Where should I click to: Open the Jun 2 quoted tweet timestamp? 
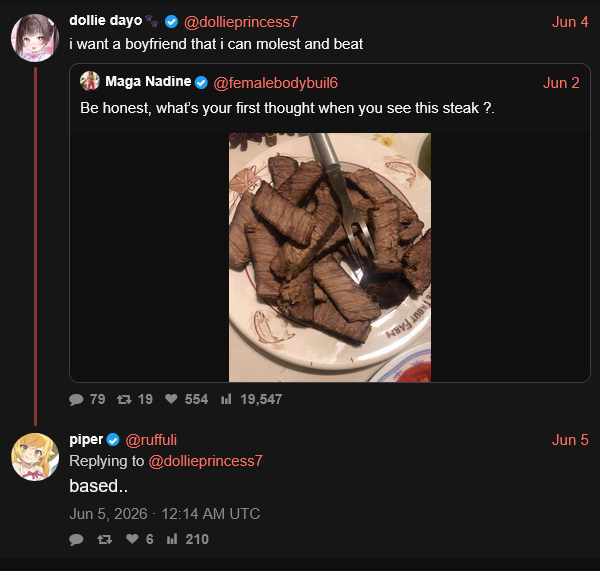[561, 83]
